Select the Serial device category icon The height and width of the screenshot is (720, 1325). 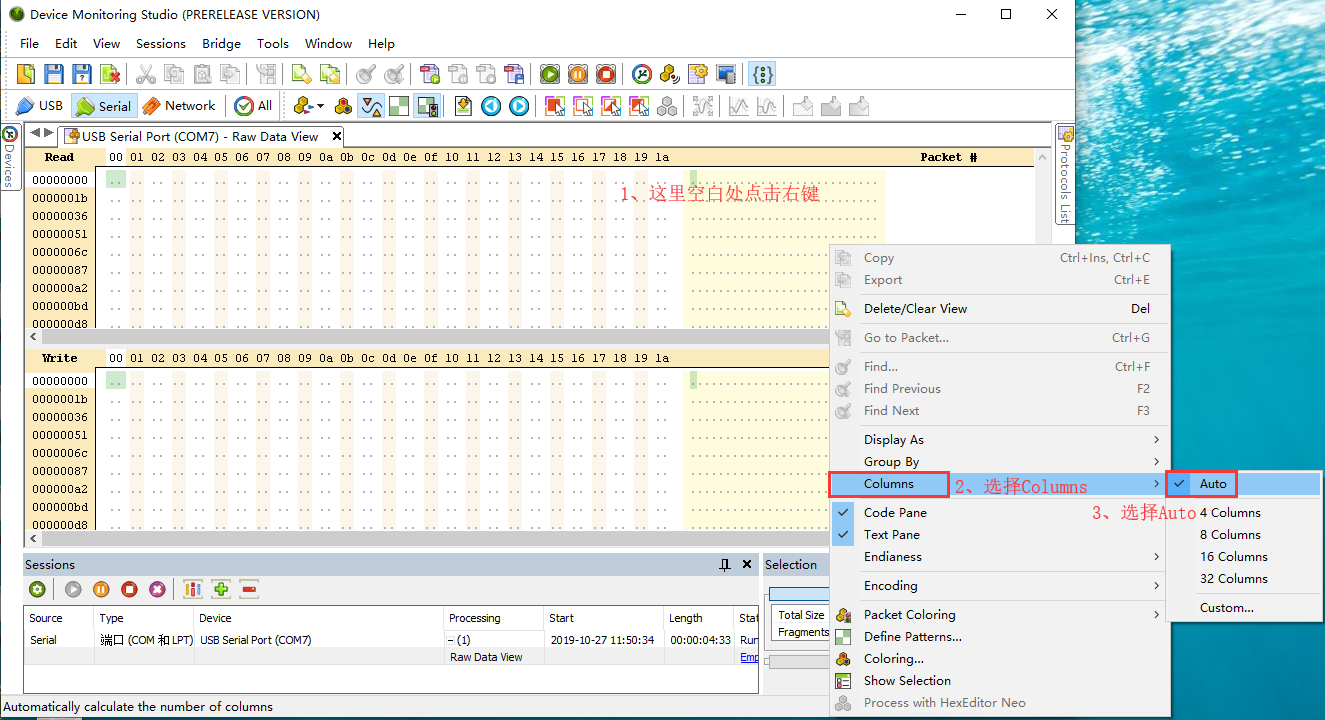[x=103, y=105]
